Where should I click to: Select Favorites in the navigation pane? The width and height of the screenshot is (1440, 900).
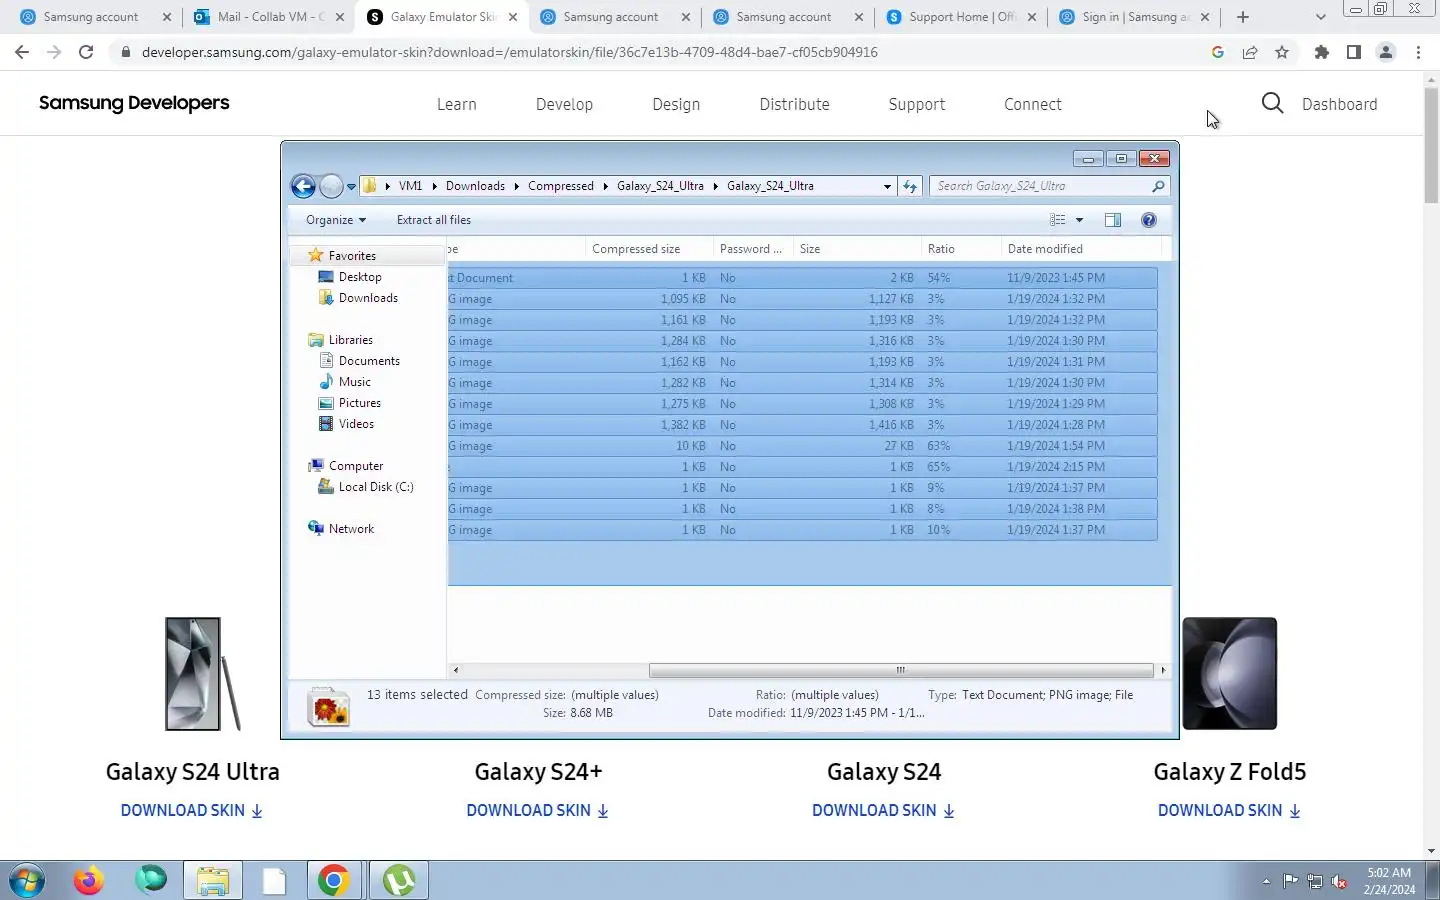point(352,256)
